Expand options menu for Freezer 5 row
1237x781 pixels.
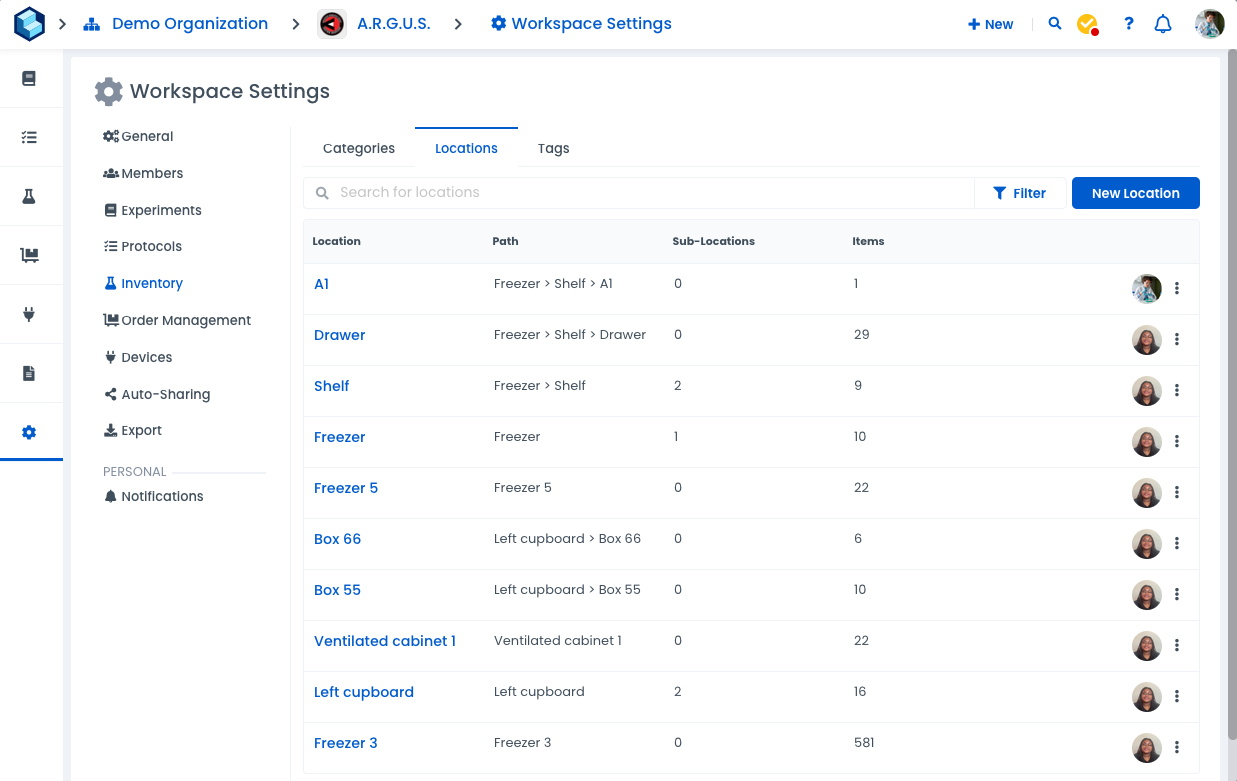tap(1177, 492)
